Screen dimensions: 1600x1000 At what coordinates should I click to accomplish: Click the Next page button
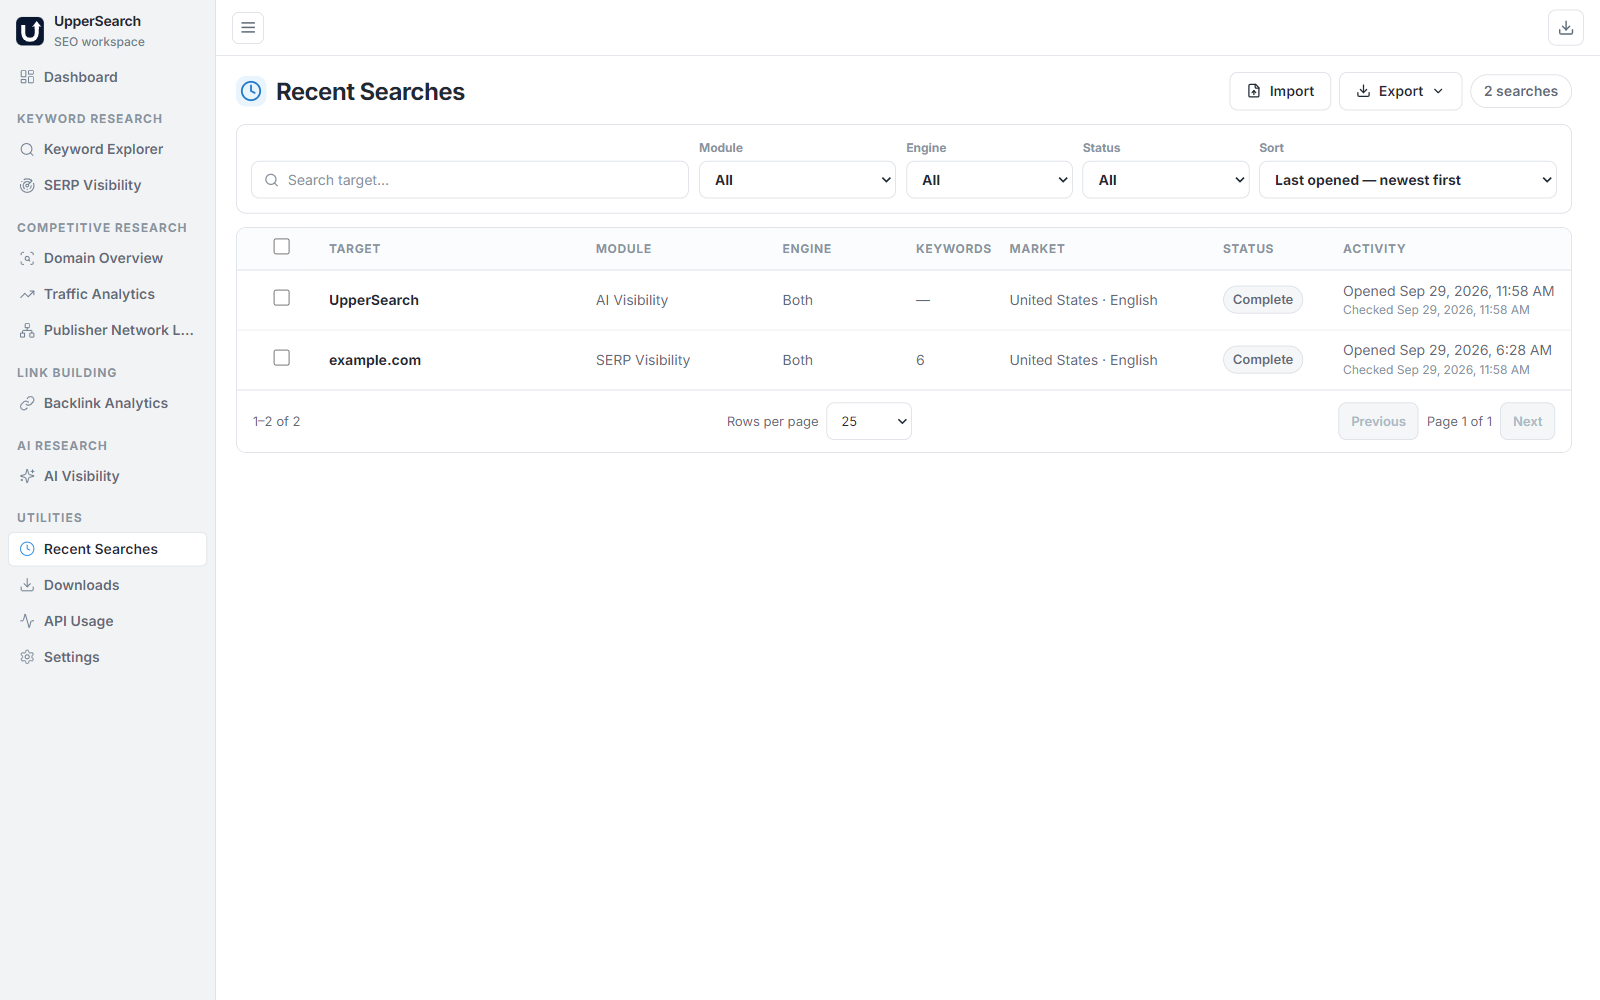tap(1527, 421)
